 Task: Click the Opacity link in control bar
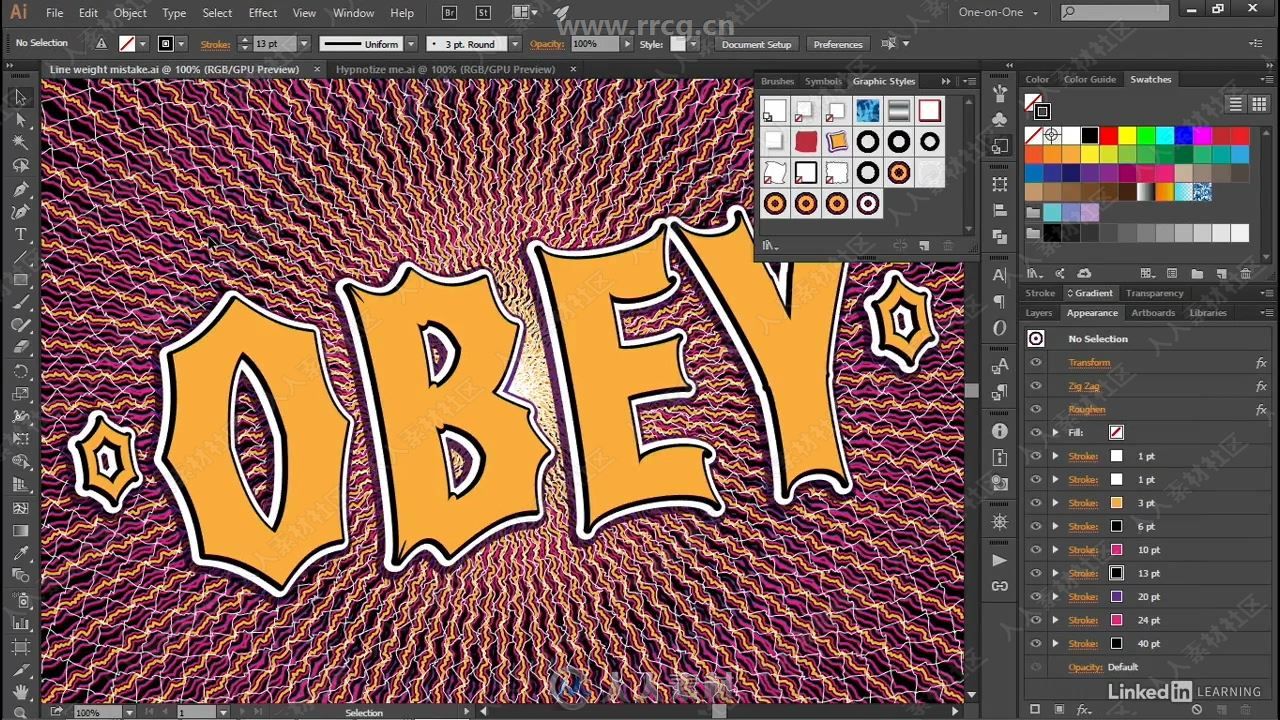point(547,44)
